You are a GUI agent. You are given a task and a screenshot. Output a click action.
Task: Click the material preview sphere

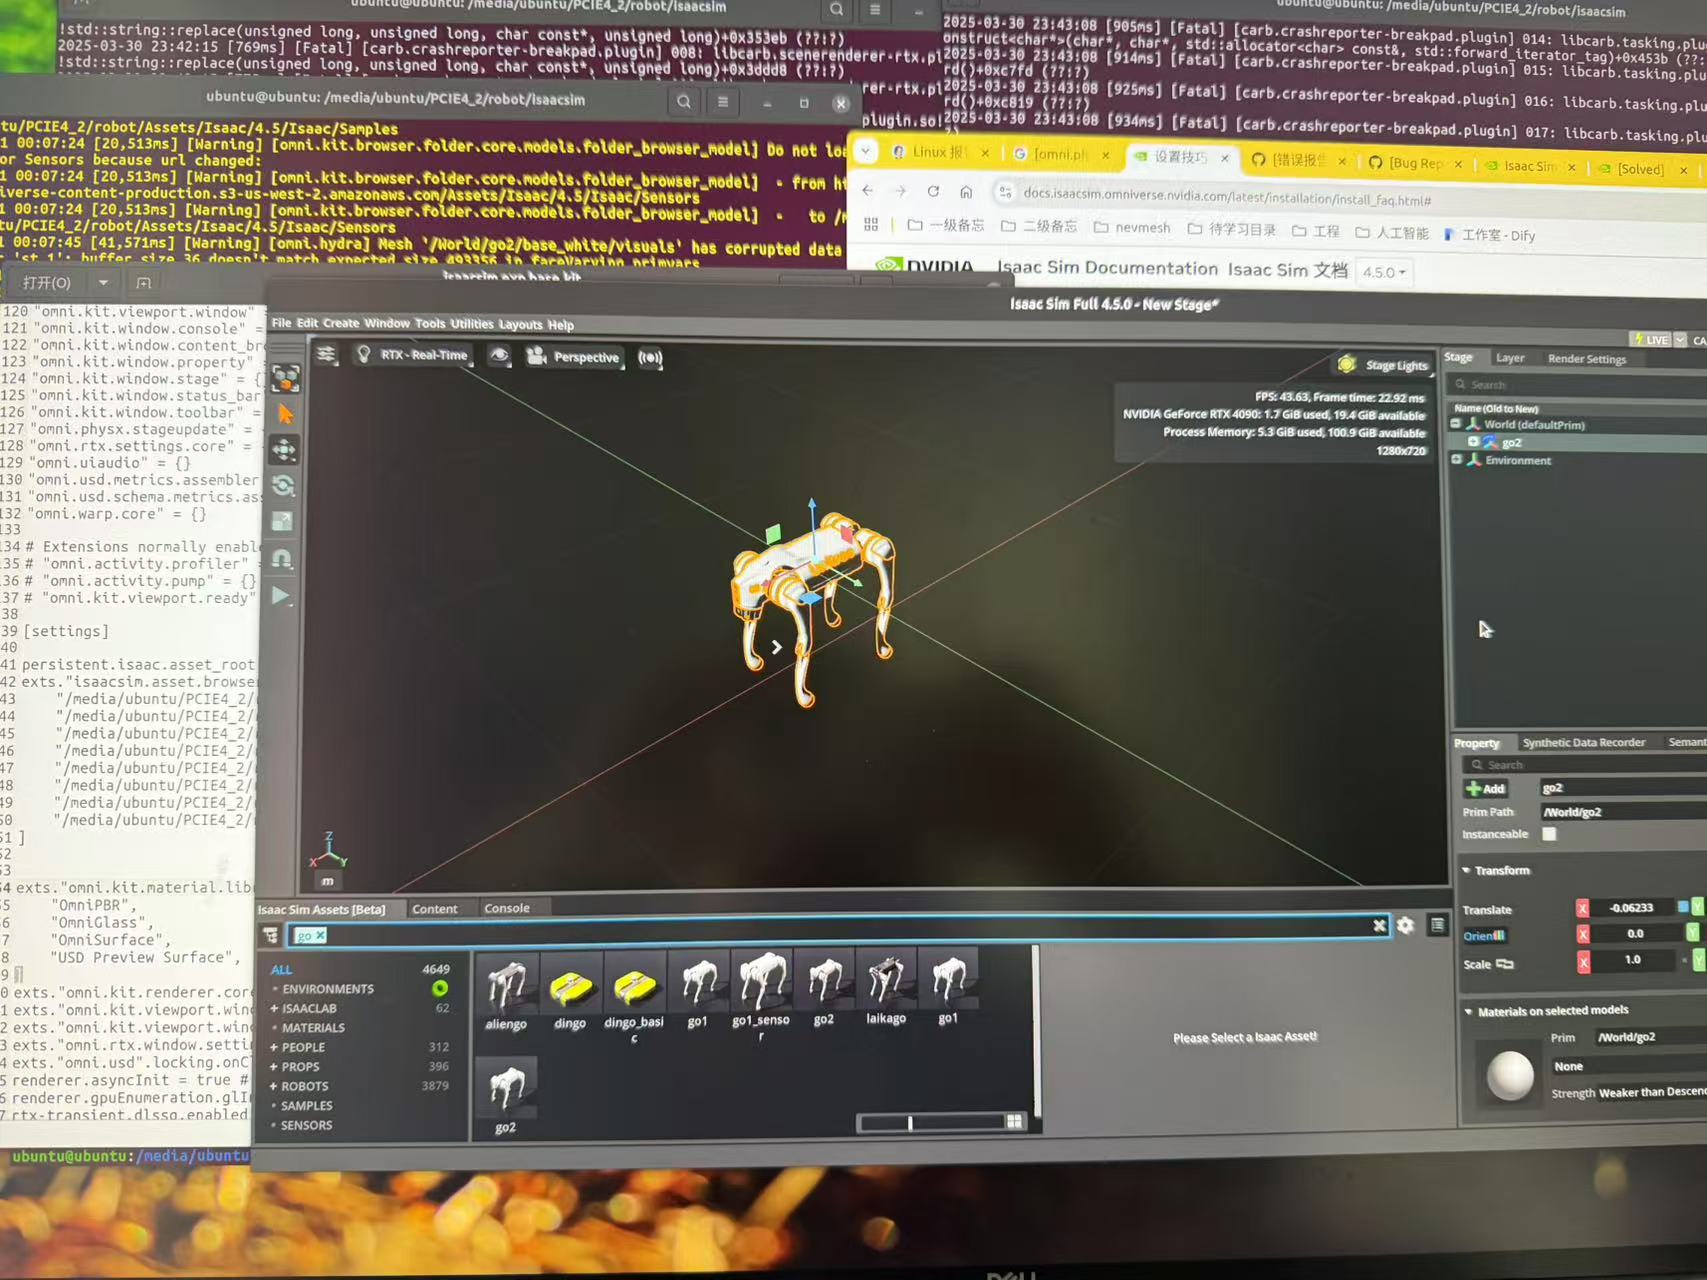pos(1509,1076)
